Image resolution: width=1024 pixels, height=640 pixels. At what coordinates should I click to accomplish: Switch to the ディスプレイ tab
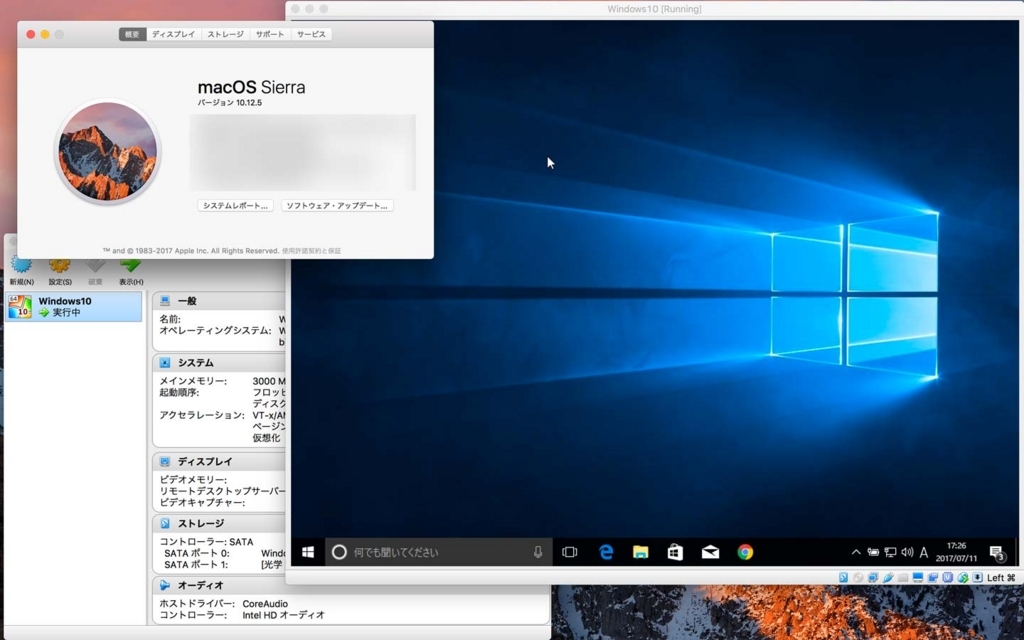pyautogui.click(x=174, y=34)
